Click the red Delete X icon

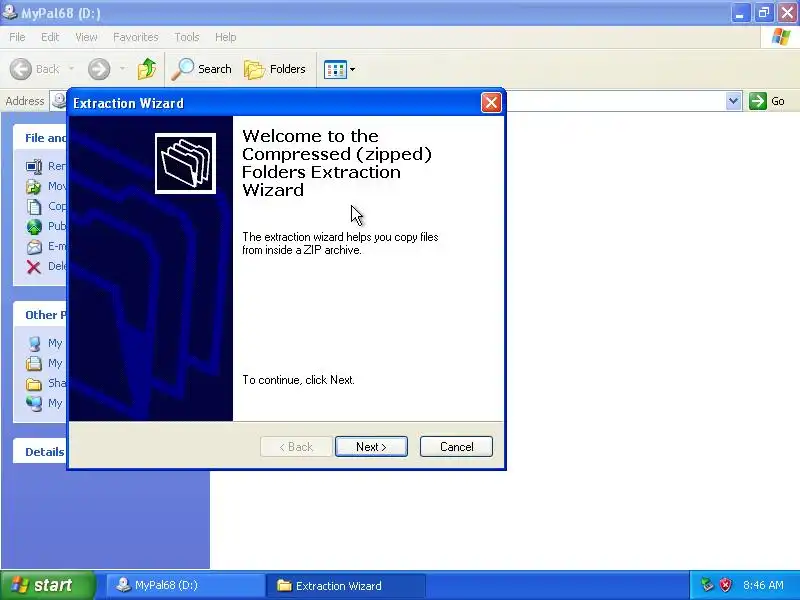34,266
